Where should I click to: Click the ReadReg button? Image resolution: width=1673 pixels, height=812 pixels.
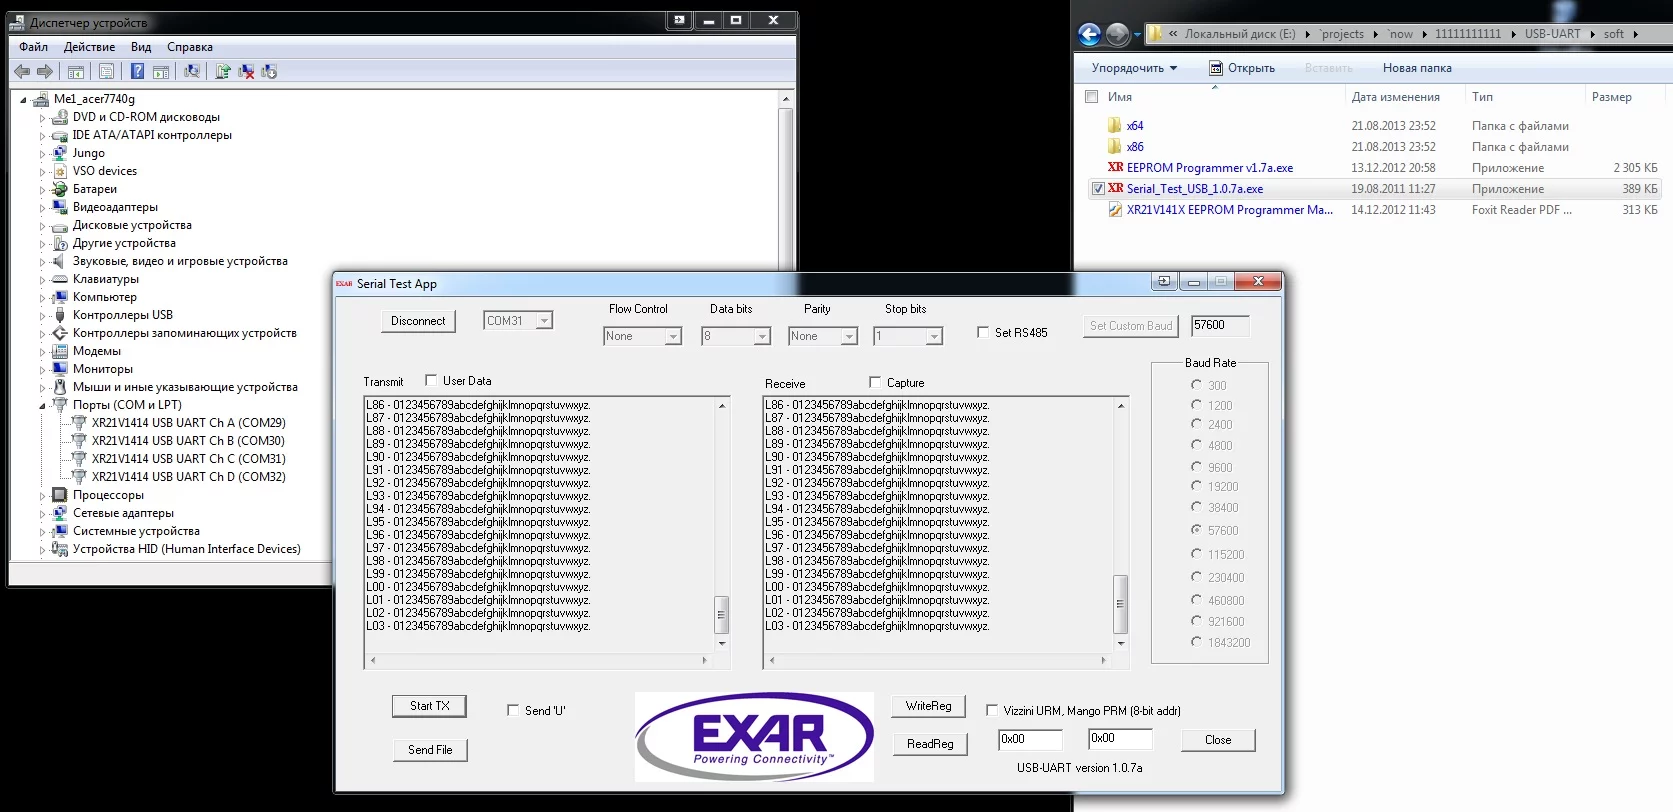point(930,744)
